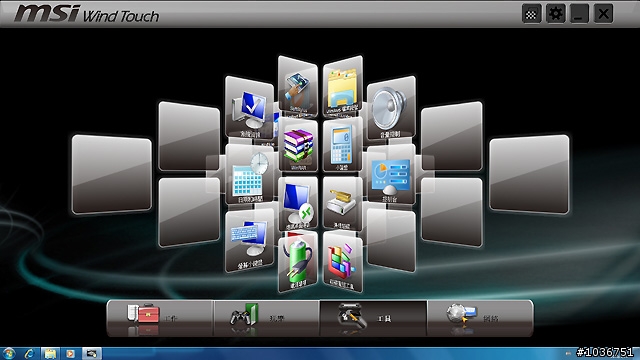Select the Wind Touch taskbar button
Viewport: 640px width, 360px height.
tap(91, 353)
